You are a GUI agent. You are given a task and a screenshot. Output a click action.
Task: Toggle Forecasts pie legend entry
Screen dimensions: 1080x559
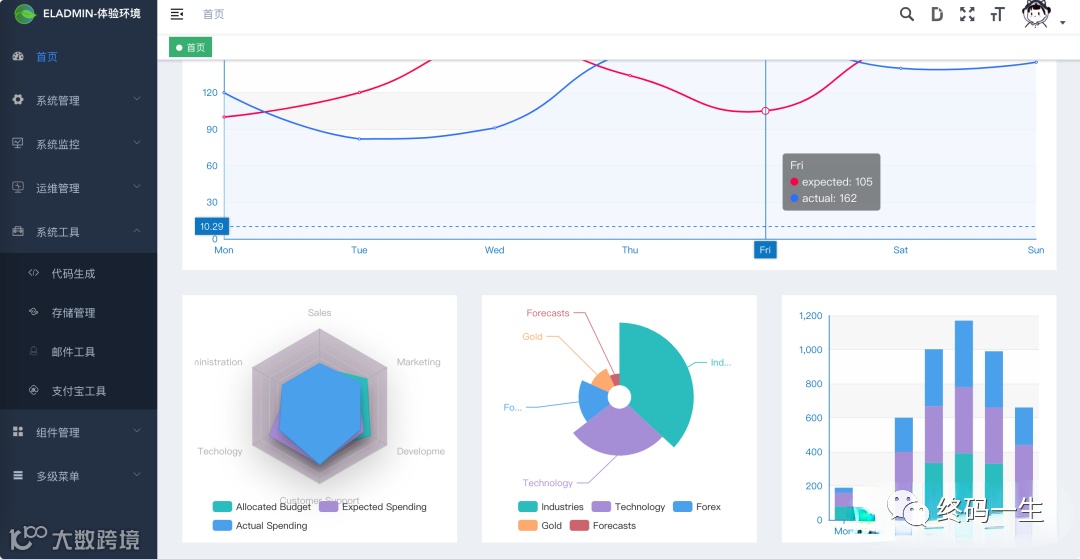603,525
